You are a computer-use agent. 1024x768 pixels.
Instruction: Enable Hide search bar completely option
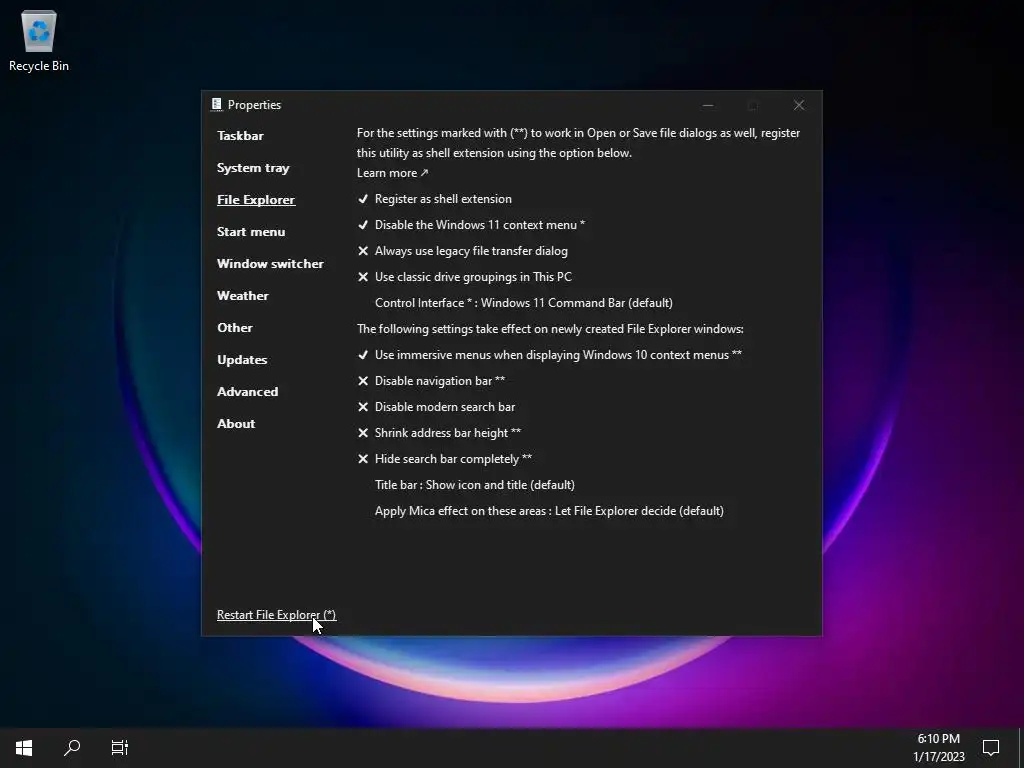(x=445, y=459)
